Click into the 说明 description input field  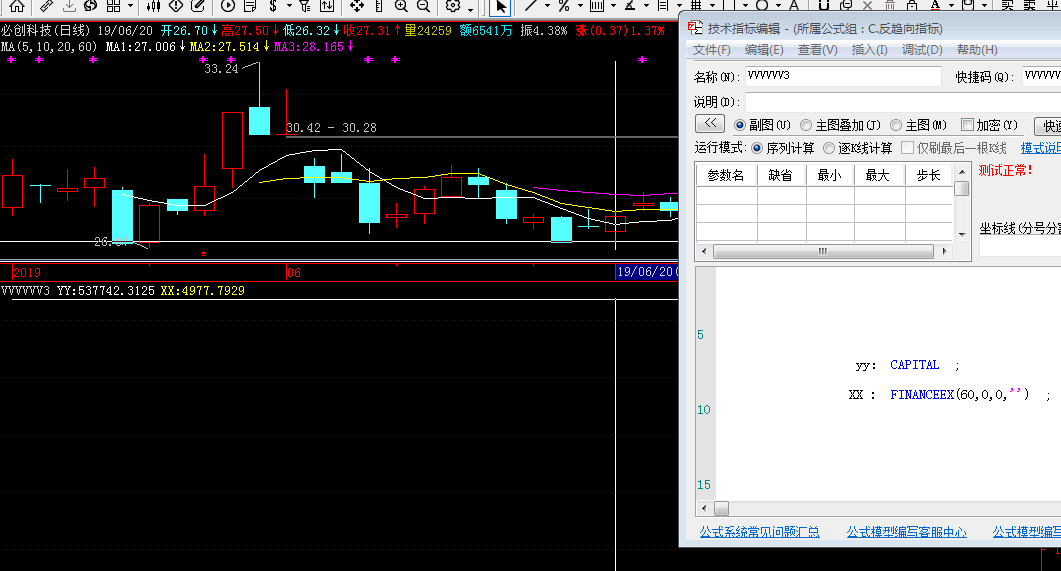[x=903, y=102]
